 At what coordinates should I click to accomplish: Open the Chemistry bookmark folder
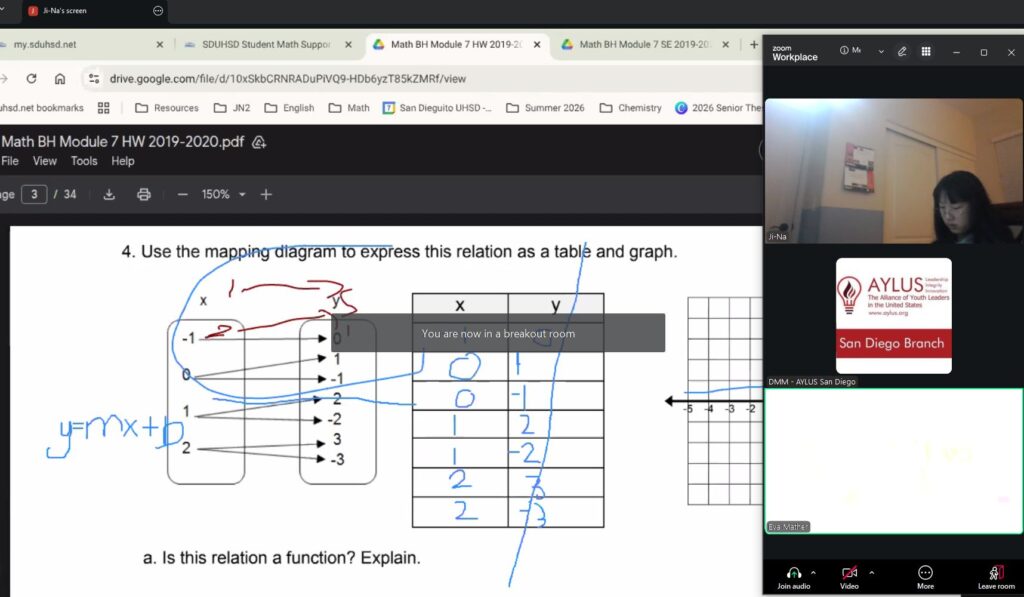tap(630, 108)
